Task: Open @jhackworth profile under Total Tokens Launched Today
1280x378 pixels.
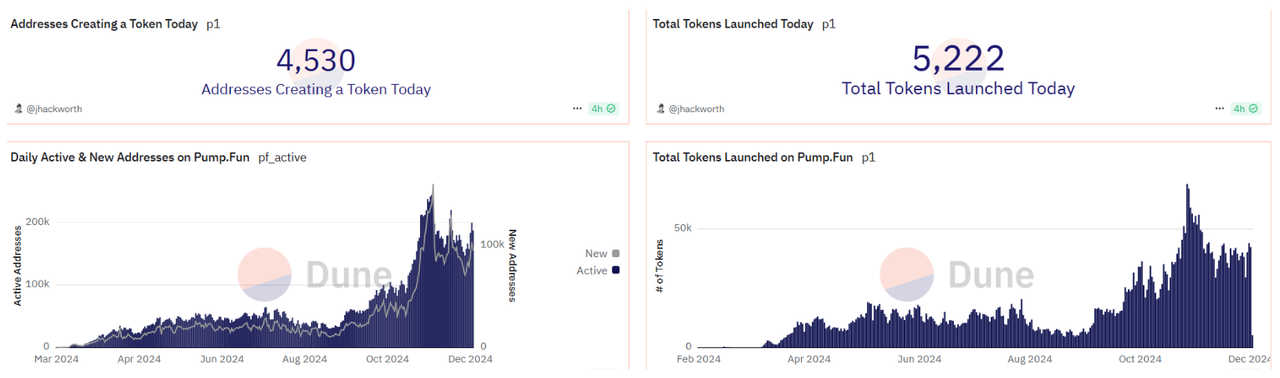Action: point(696,108)
